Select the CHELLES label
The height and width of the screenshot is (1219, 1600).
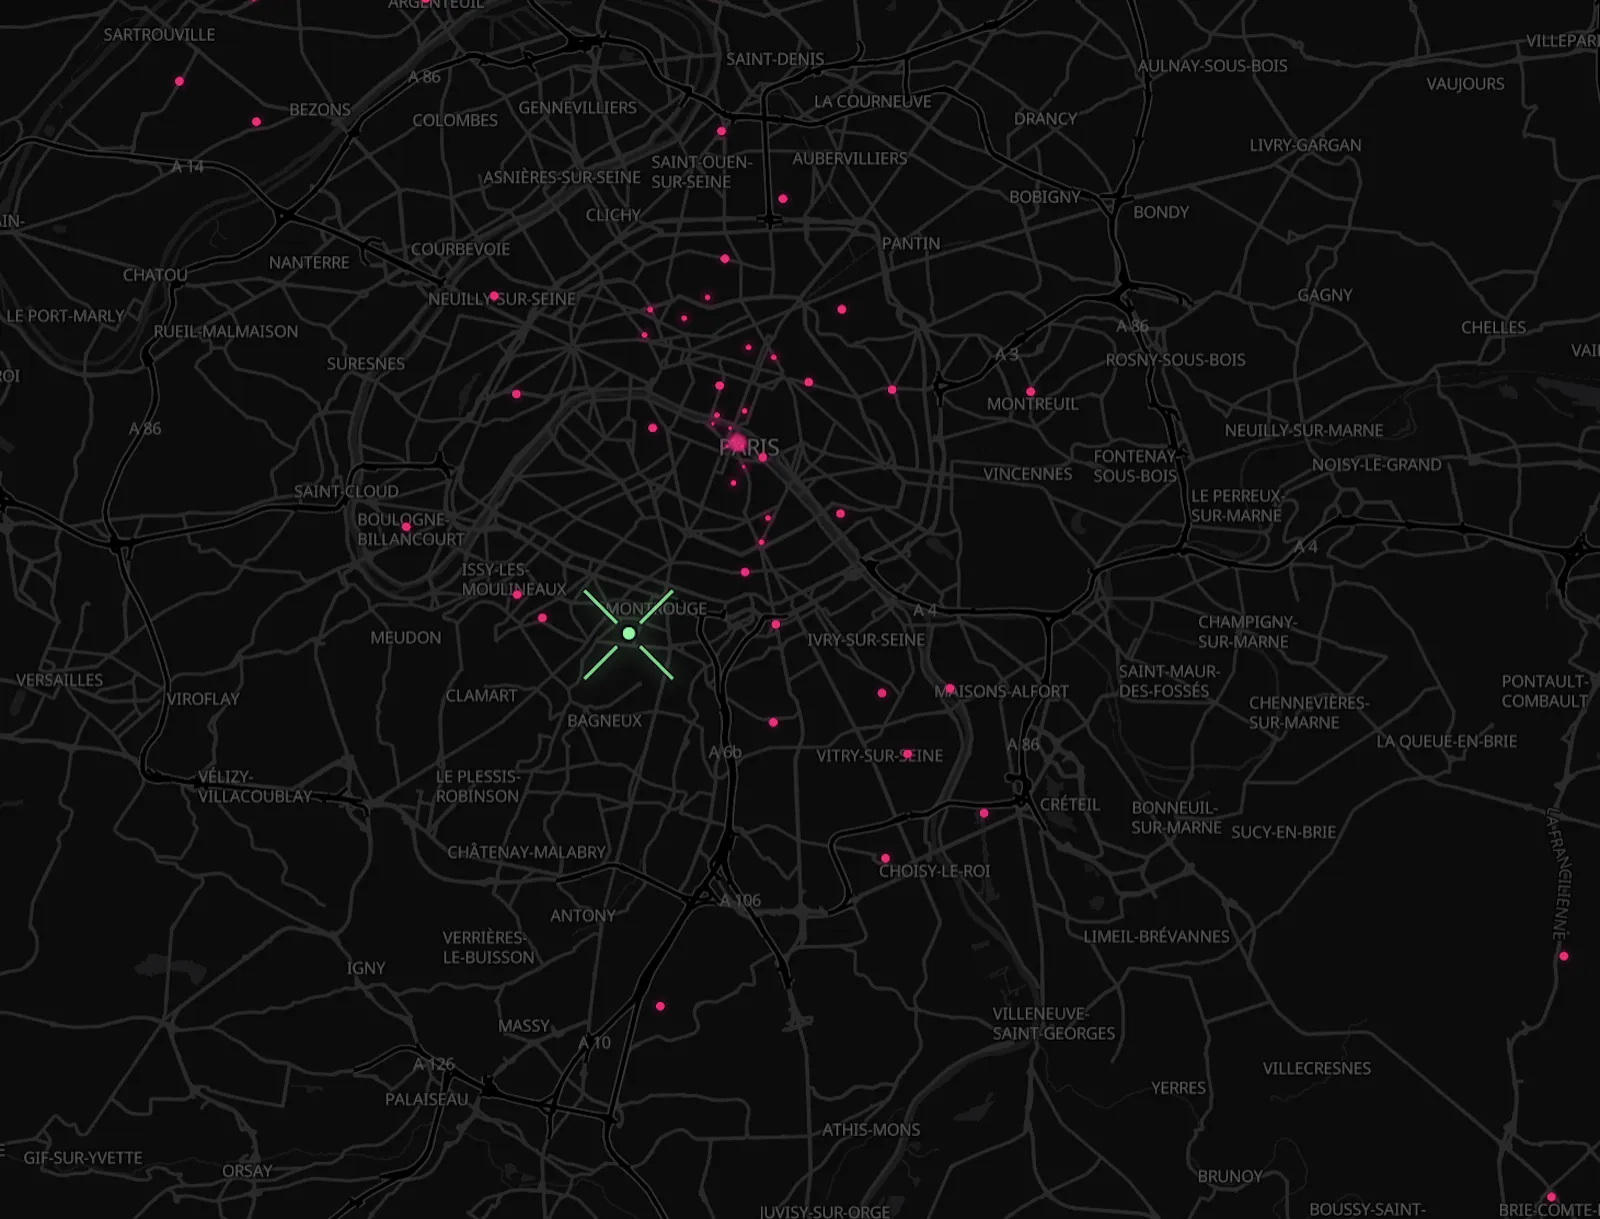(x=1493, y=327)
